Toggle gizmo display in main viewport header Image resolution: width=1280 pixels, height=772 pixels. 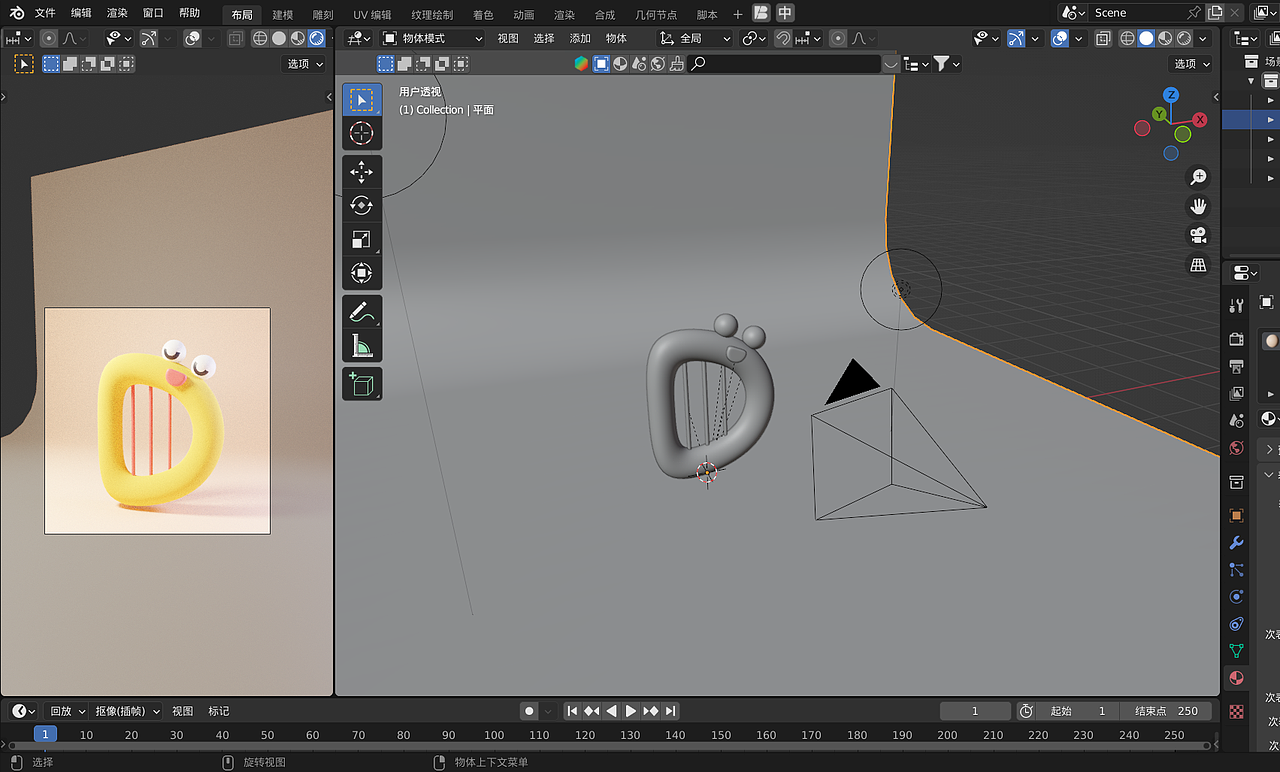[1016, 38]
